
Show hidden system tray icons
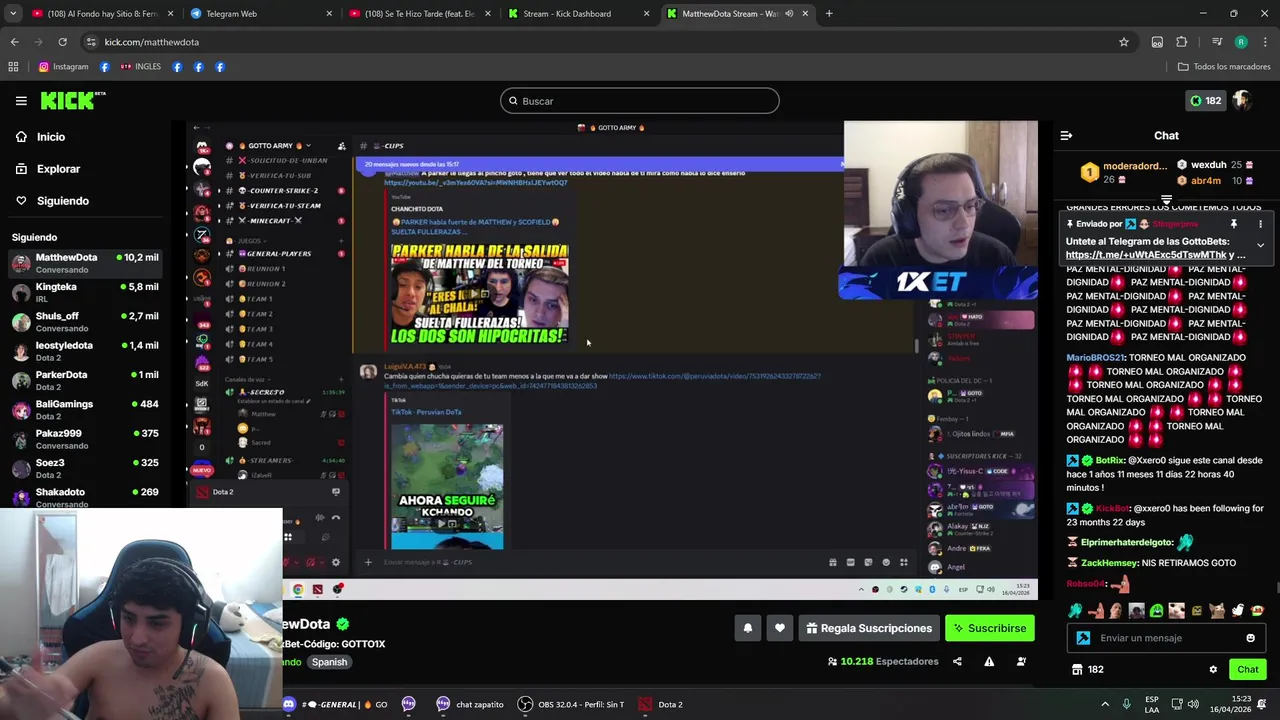coord(1105,704)
